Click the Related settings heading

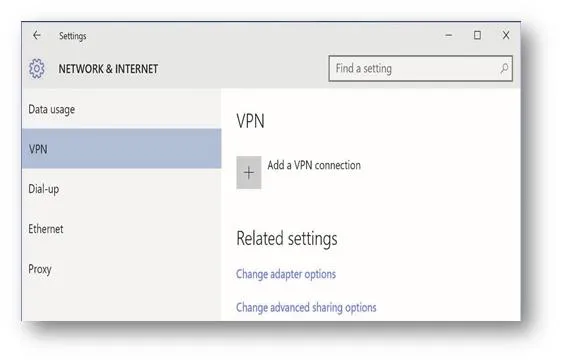287,239
